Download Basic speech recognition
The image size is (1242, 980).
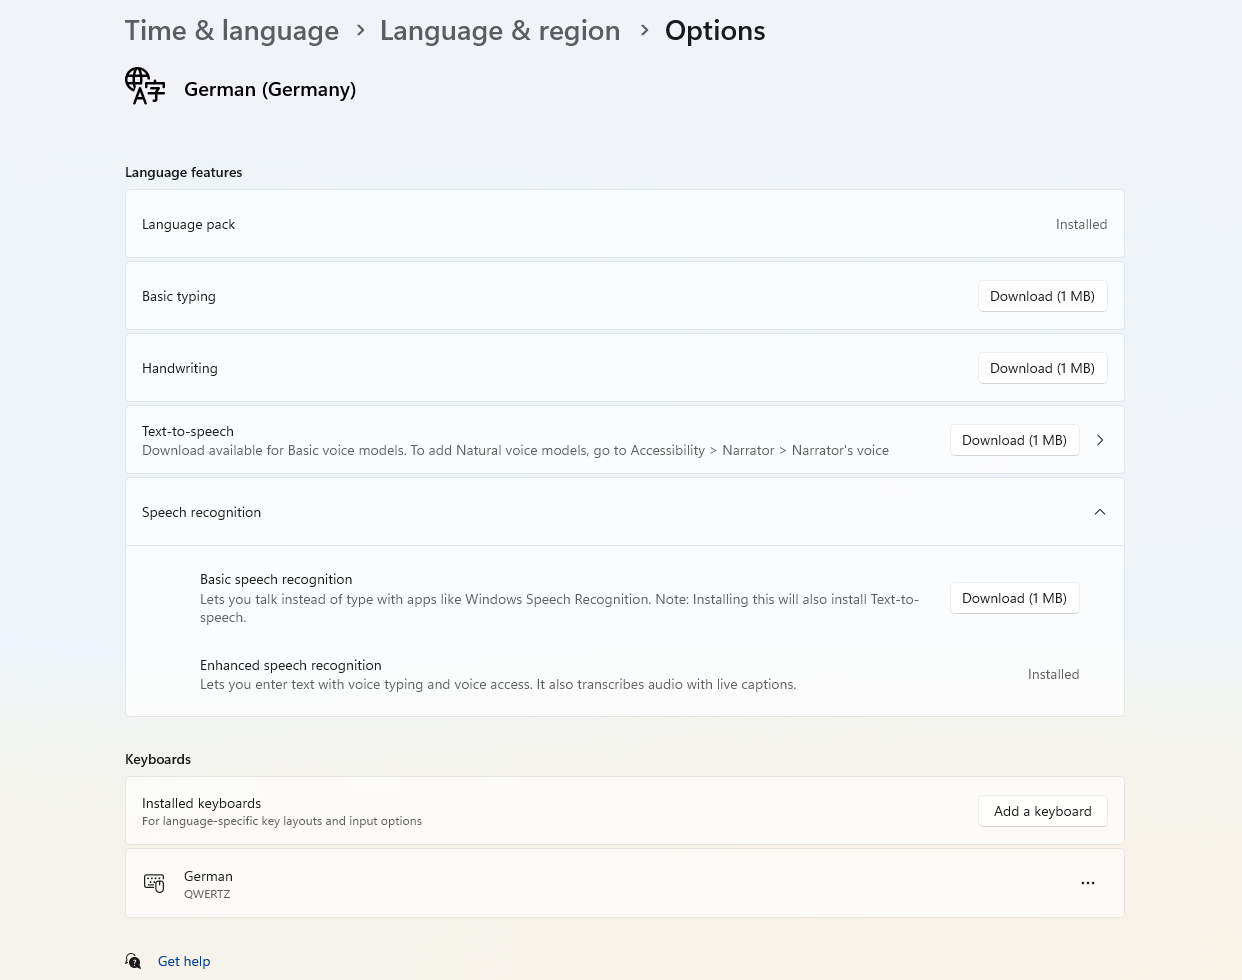pos(1014,598)
